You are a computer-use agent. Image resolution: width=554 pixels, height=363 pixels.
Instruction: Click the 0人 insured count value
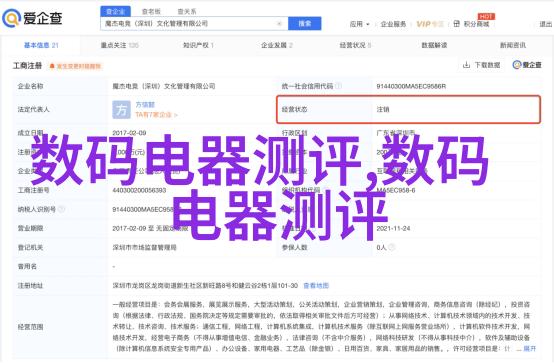(381, 247)
